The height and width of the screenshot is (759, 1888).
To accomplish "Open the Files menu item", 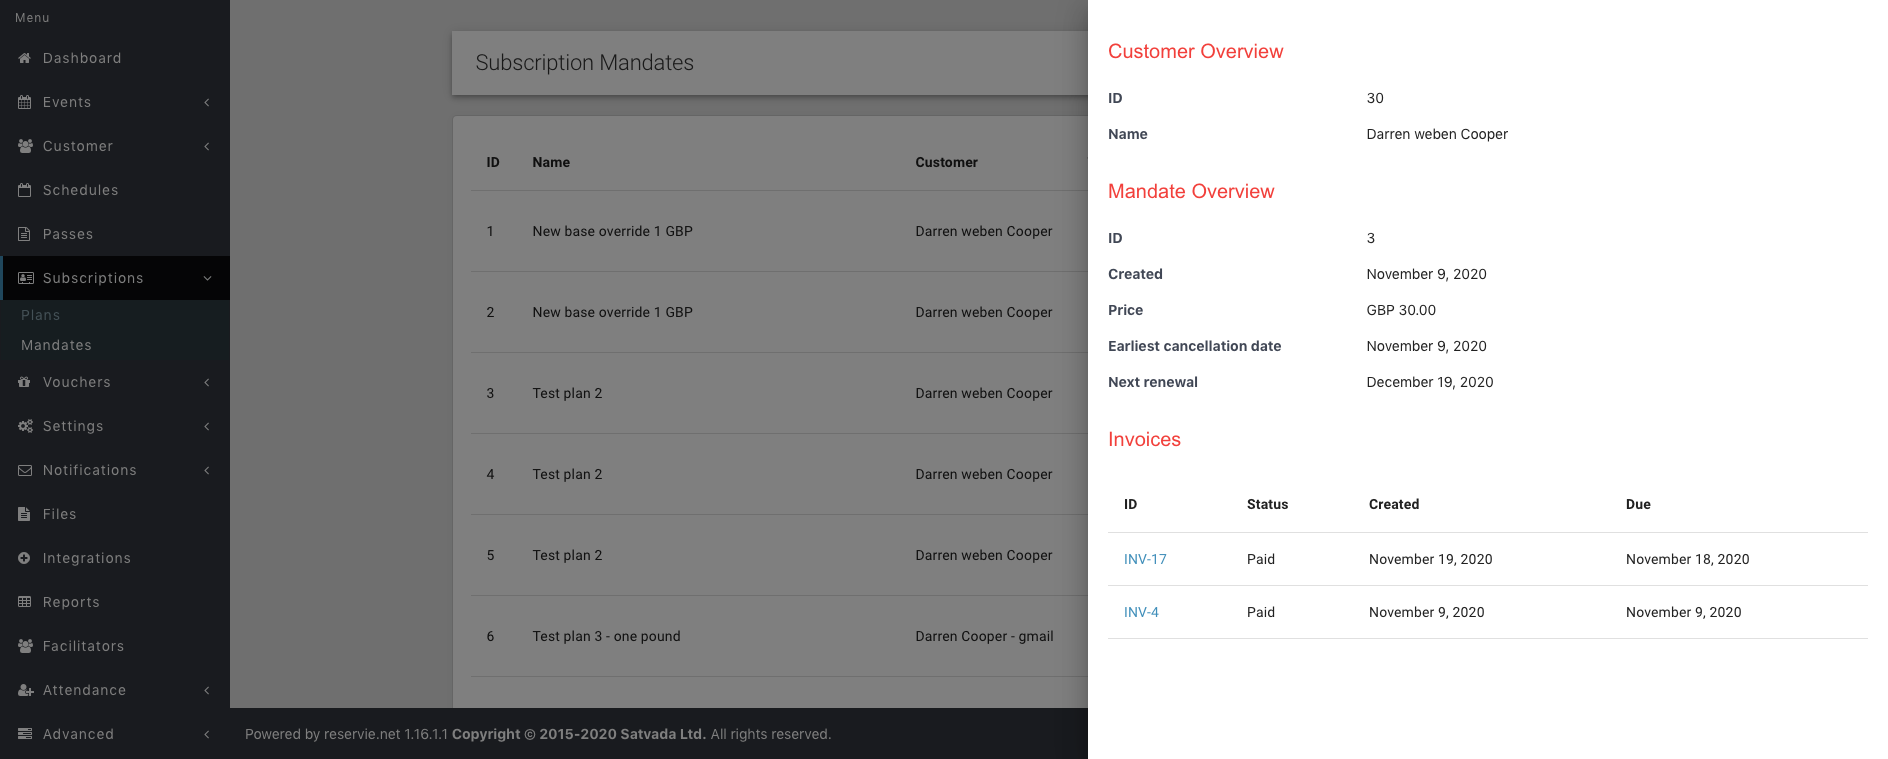I will pyautogui.click(x=115, y=514).
